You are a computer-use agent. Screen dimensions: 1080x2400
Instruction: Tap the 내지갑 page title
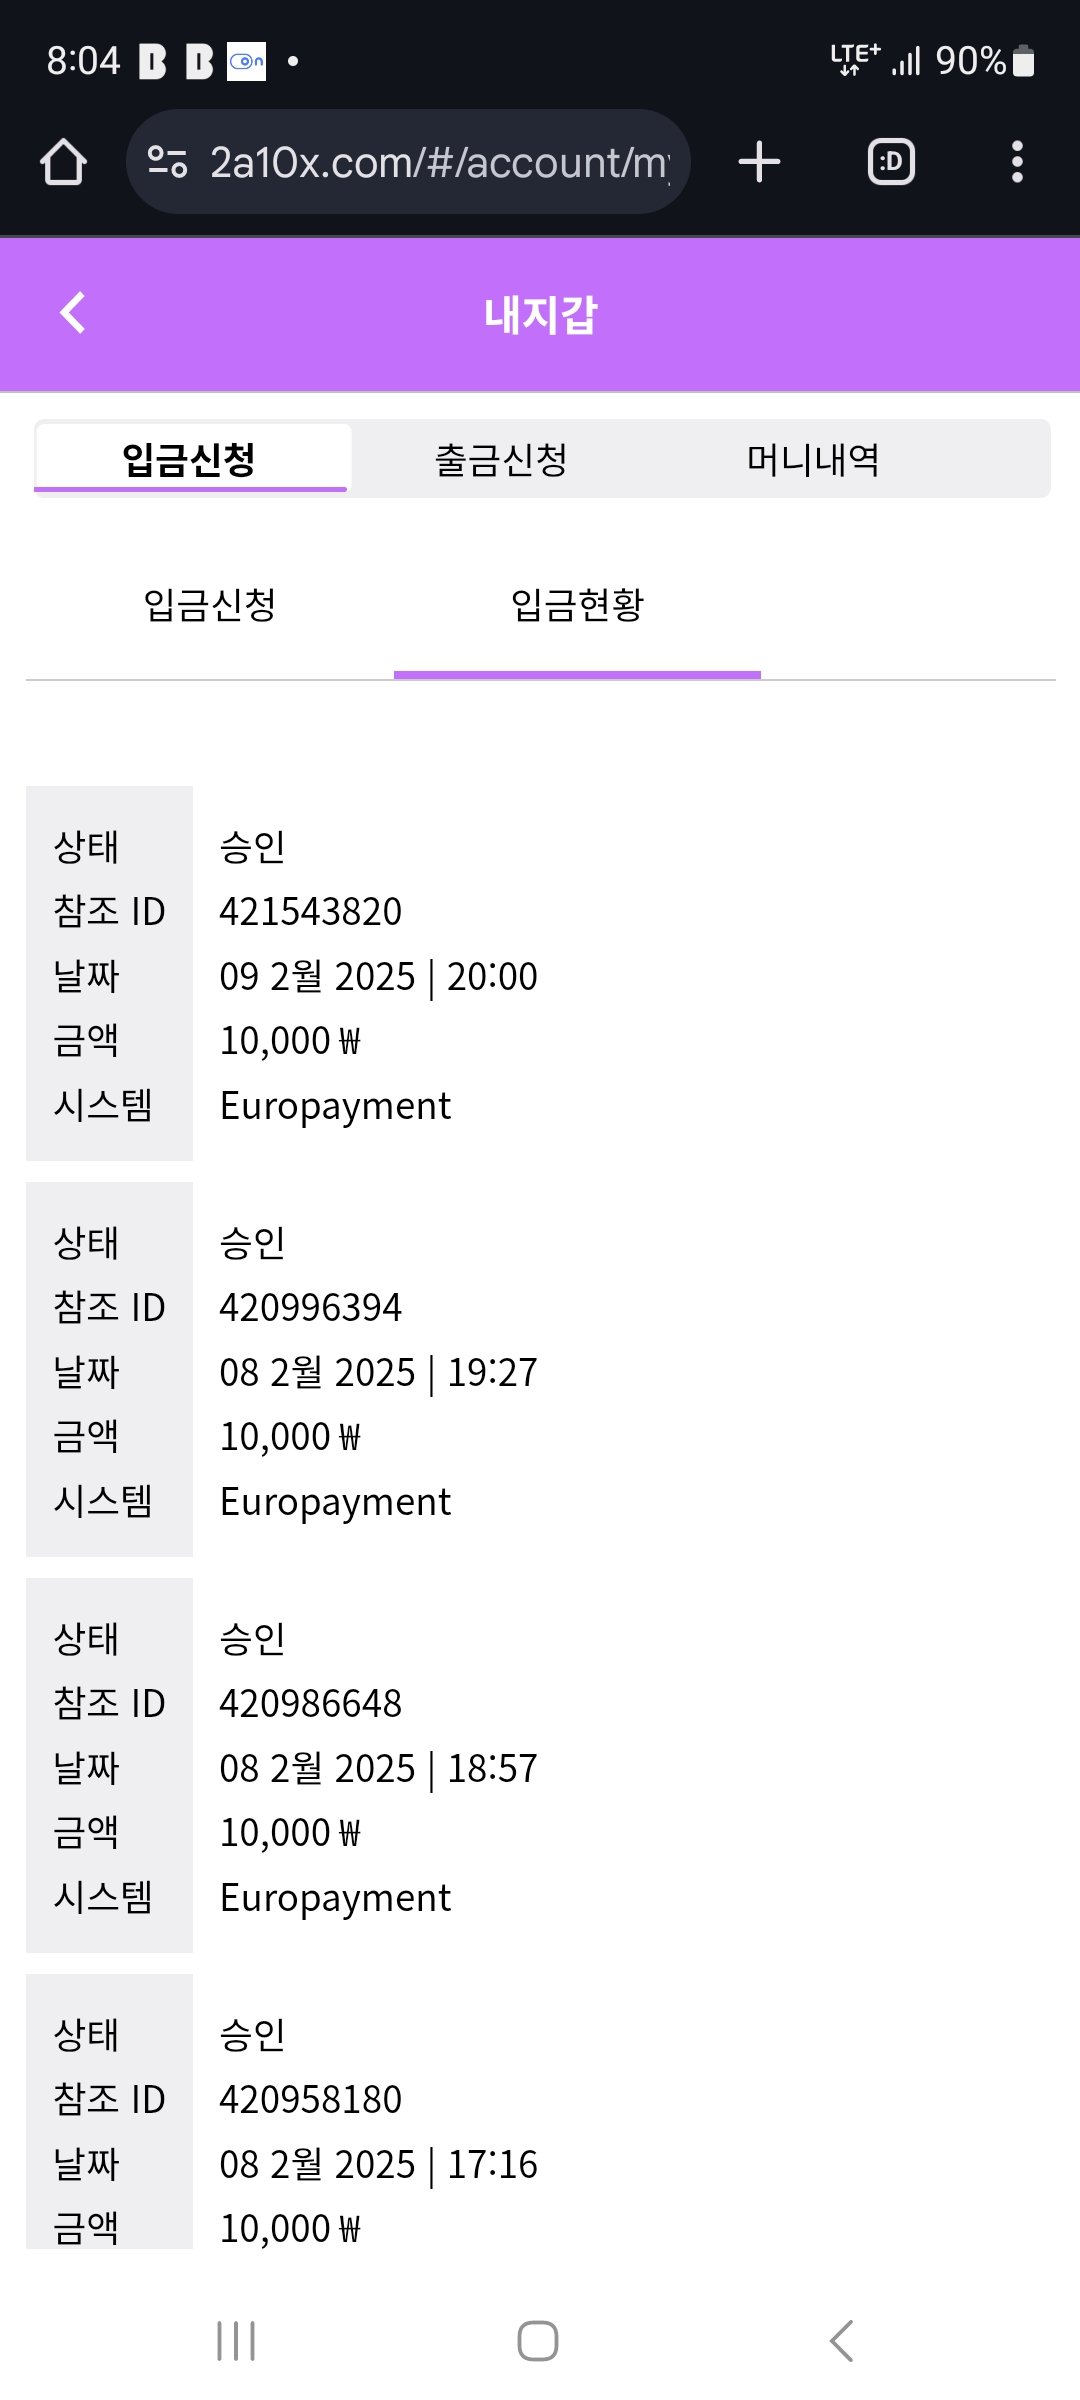pyautogui.click(x=540, y=315)
